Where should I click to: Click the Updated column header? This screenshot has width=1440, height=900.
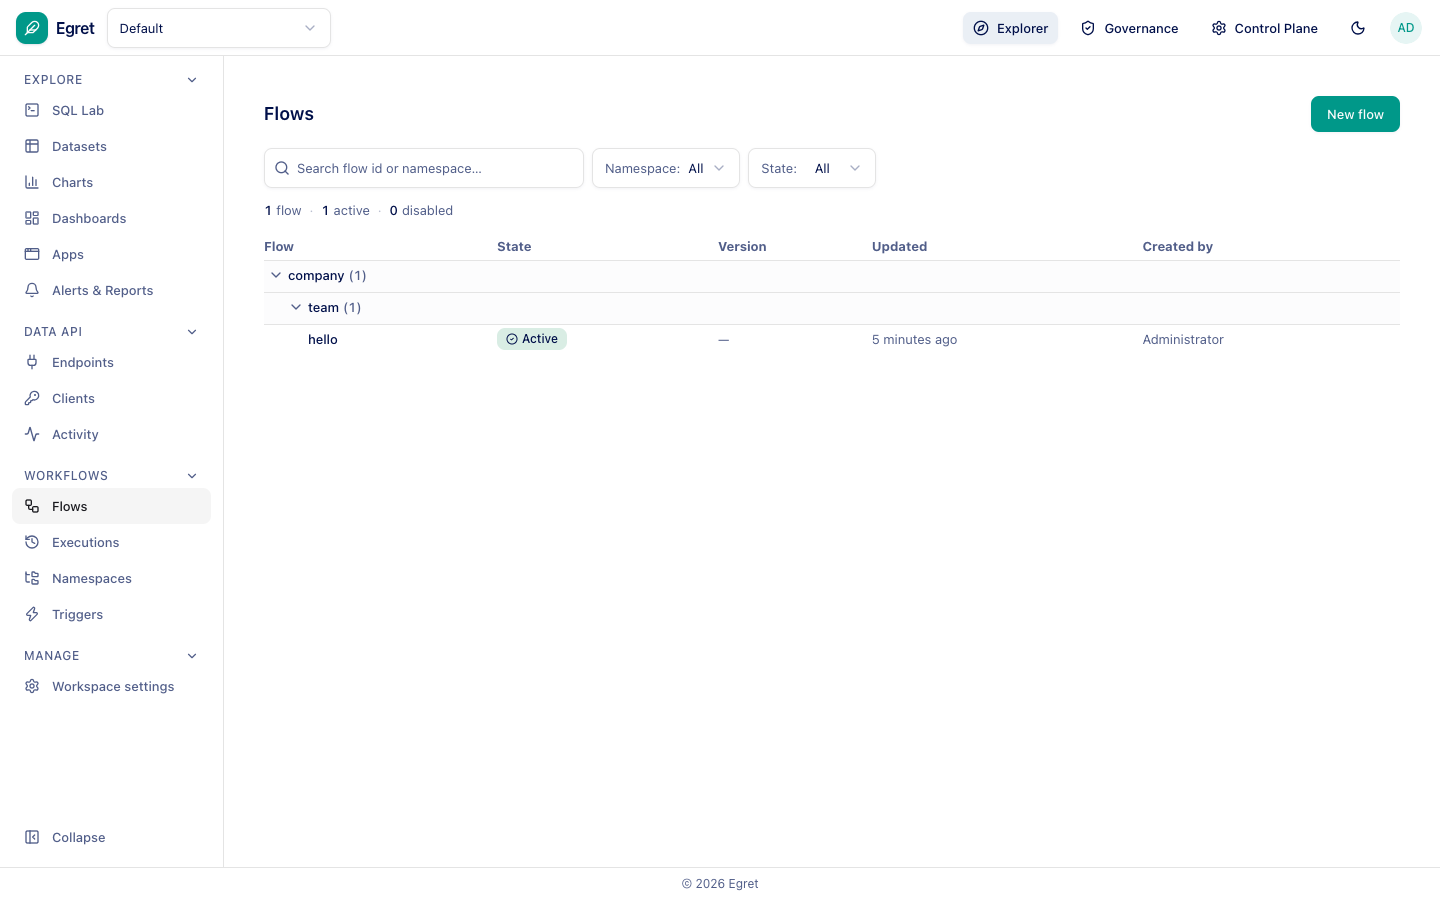[x=899, y=246]
